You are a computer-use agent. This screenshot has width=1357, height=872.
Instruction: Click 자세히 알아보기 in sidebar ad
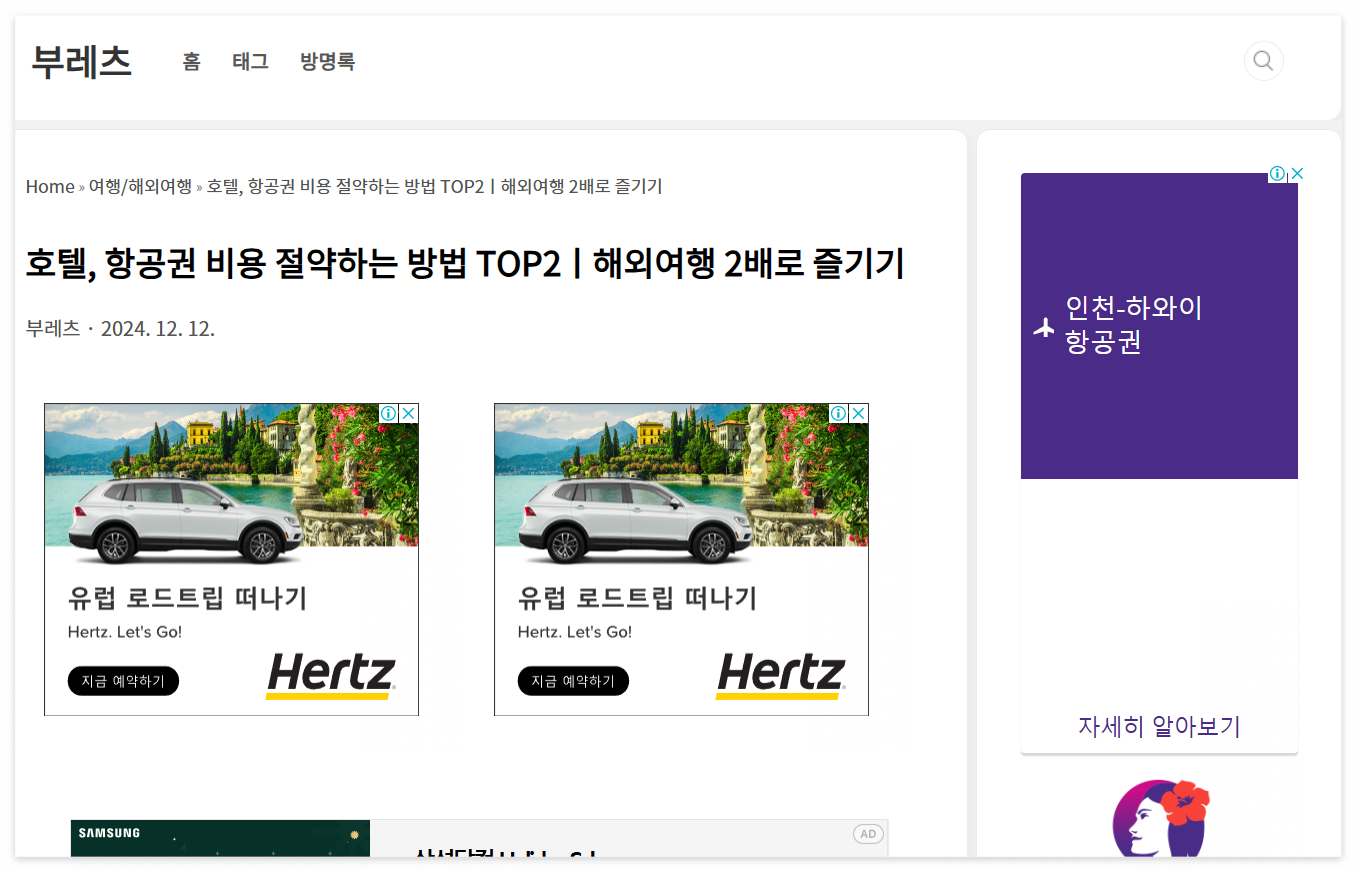point(1159,726)
